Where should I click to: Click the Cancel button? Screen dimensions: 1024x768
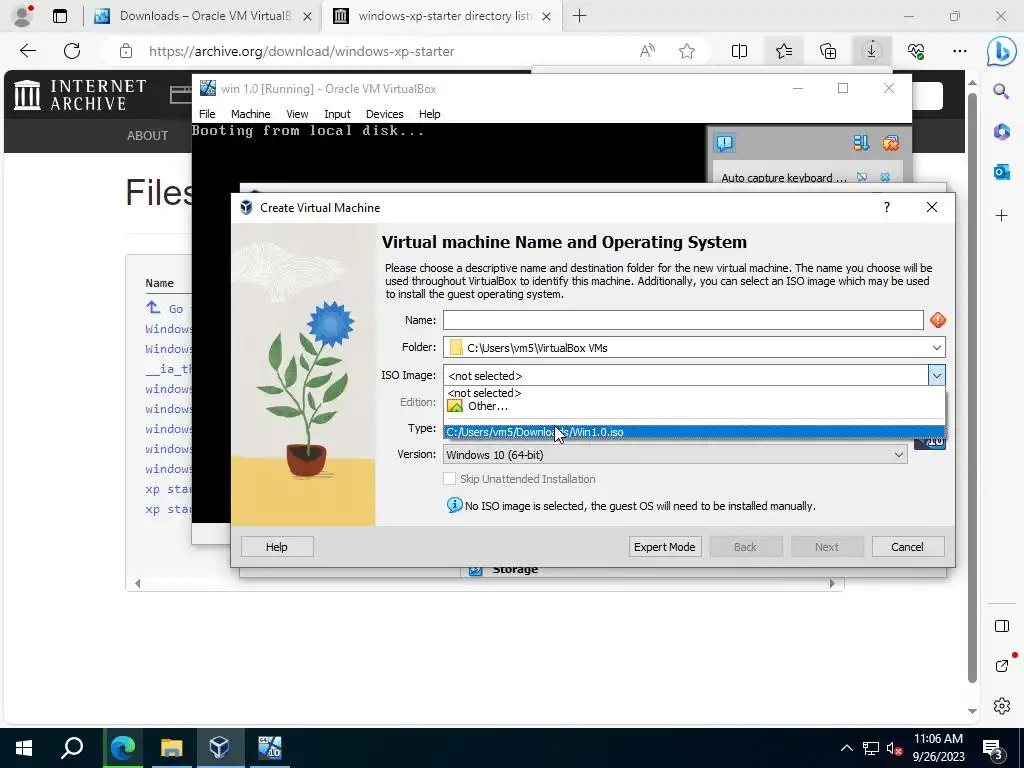(x=908, y=547)
